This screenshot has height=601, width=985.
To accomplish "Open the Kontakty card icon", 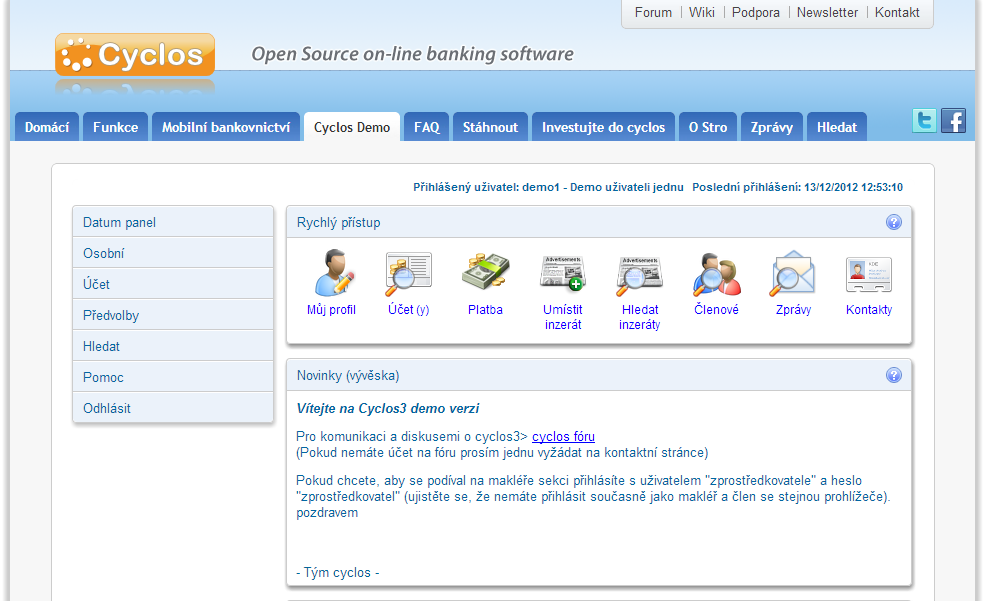I will (869, 275).
